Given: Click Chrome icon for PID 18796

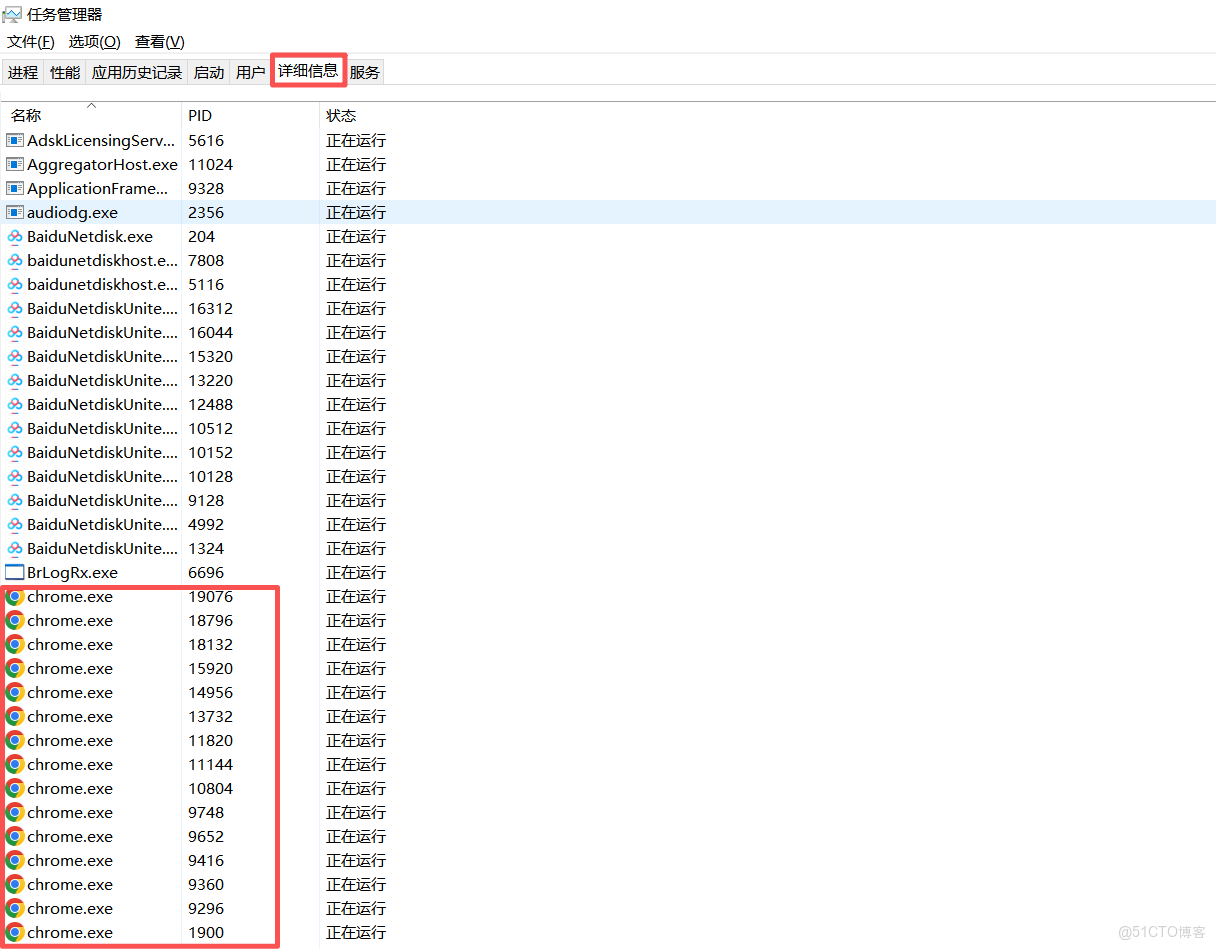Looking at the screenshot, I should pyautogui.click(x=15, y=621).
